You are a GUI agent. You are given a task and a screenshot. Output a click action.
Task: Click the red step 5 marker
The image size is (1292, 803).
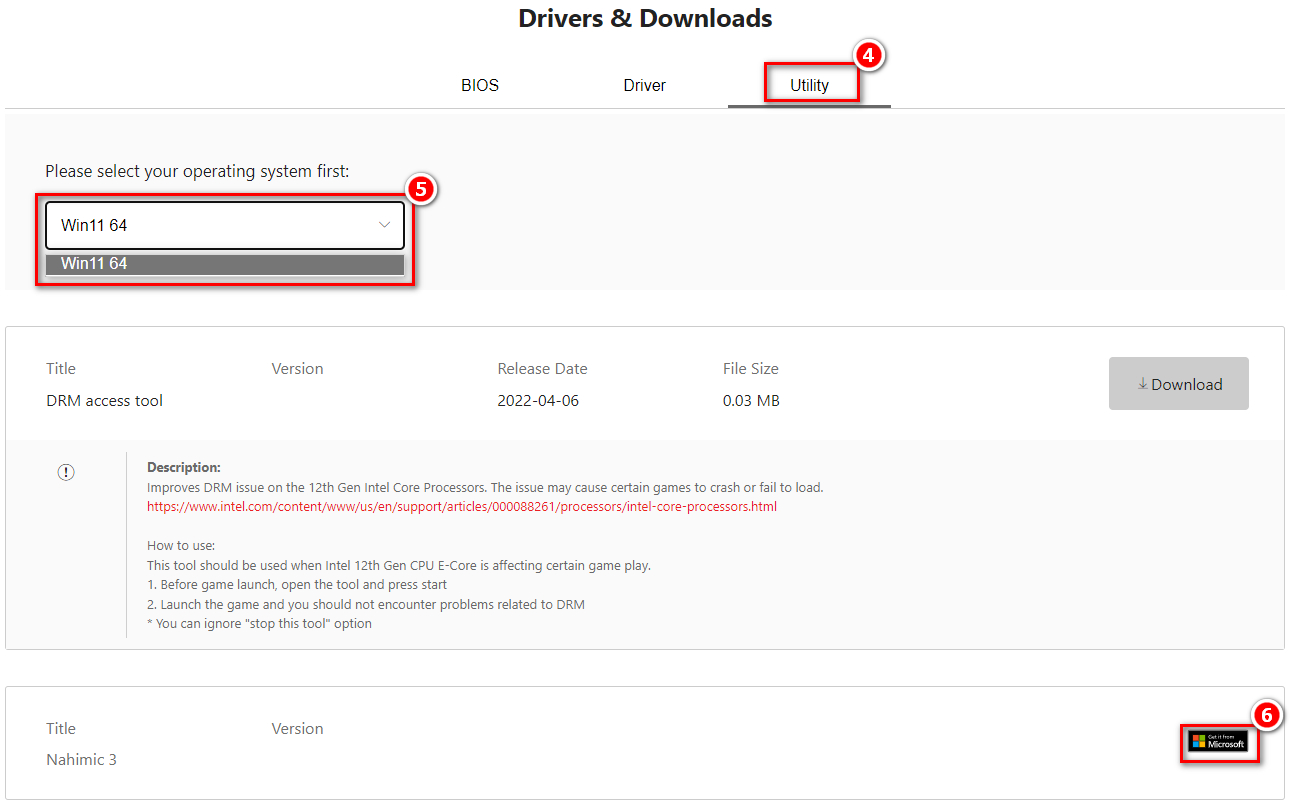(x=421, y=189)
